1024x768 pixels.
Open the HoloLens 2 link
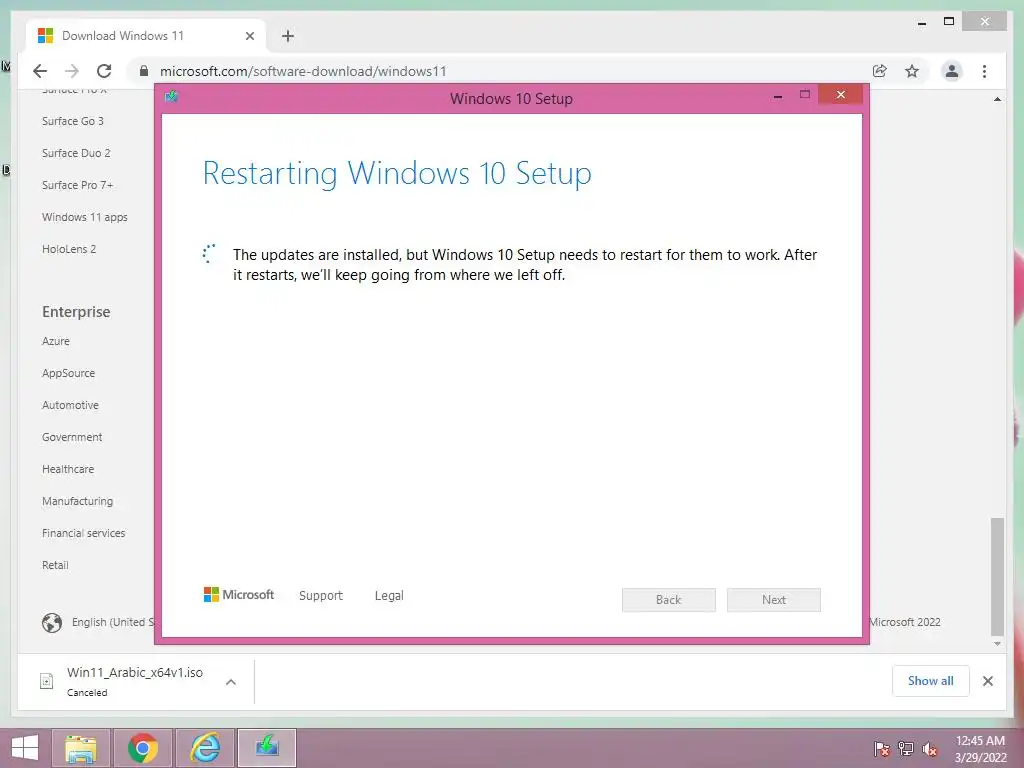69,249
